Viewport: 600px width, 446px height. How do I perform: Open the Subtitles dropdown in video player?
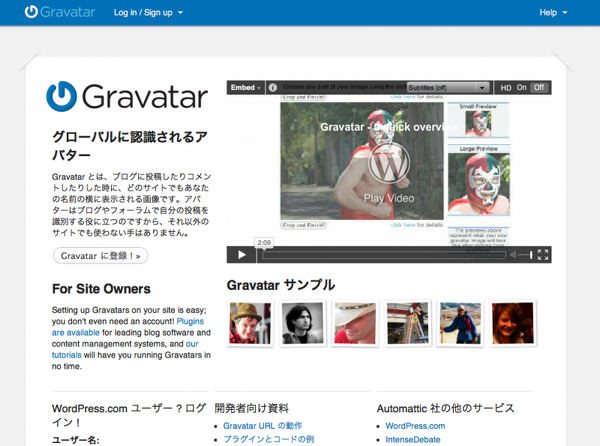pos(448,88)
